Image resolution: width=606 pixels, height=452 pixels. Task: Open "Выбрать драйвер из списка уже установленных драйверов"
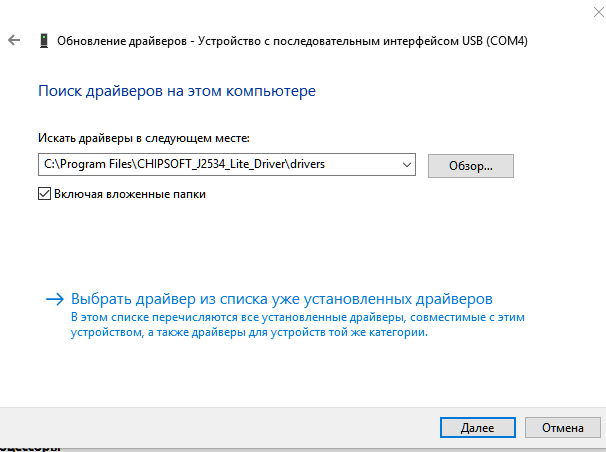point(282,299)
